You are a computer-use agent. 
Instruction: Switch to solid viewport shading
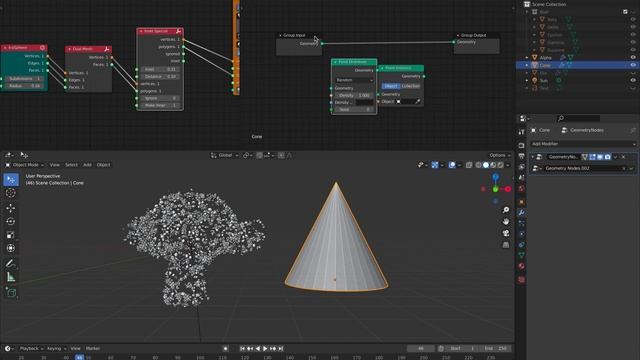[x=486, y=165]
